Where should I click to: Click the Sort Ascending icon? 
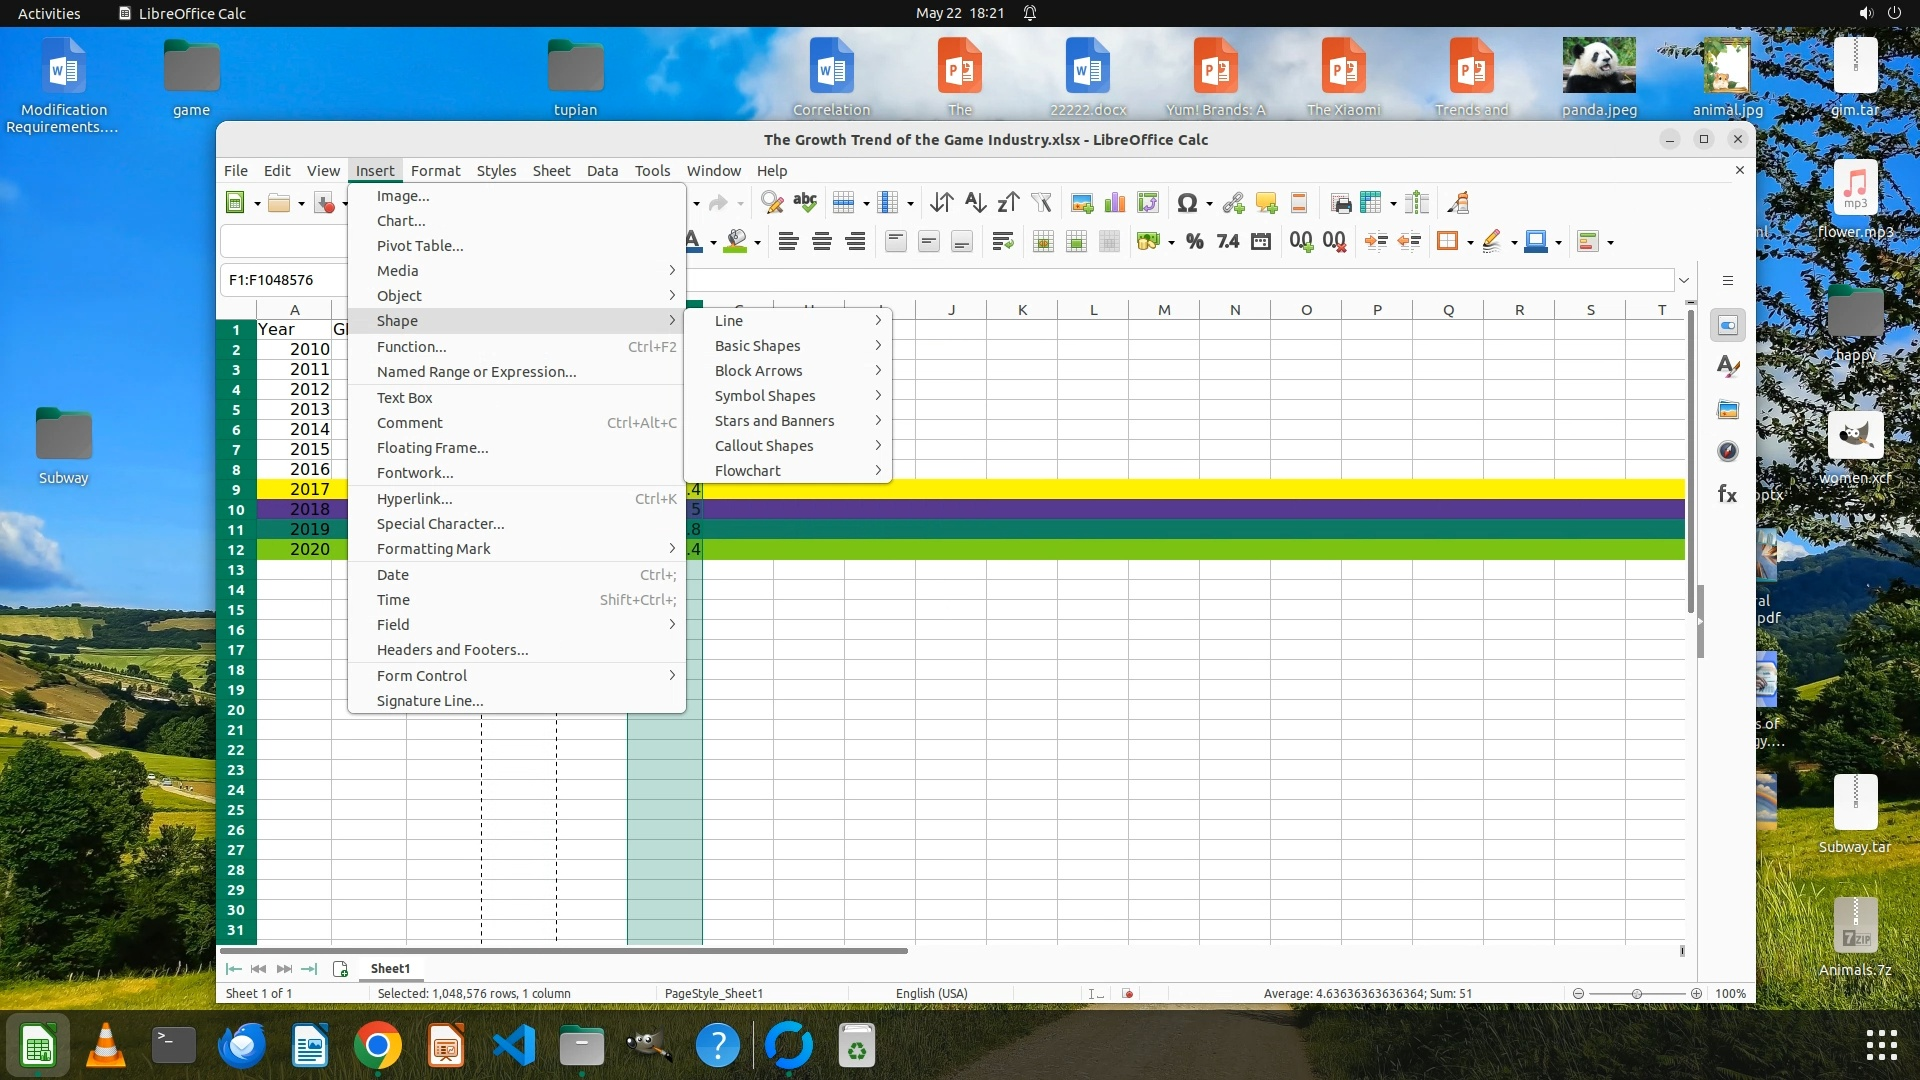tap(975, 203)
